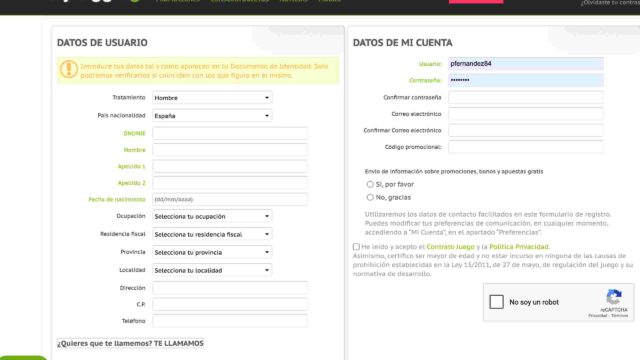Screen dimensions: 640x360
Task: Check the 'No soy un robot' box
Action: (x=496, y=302)
